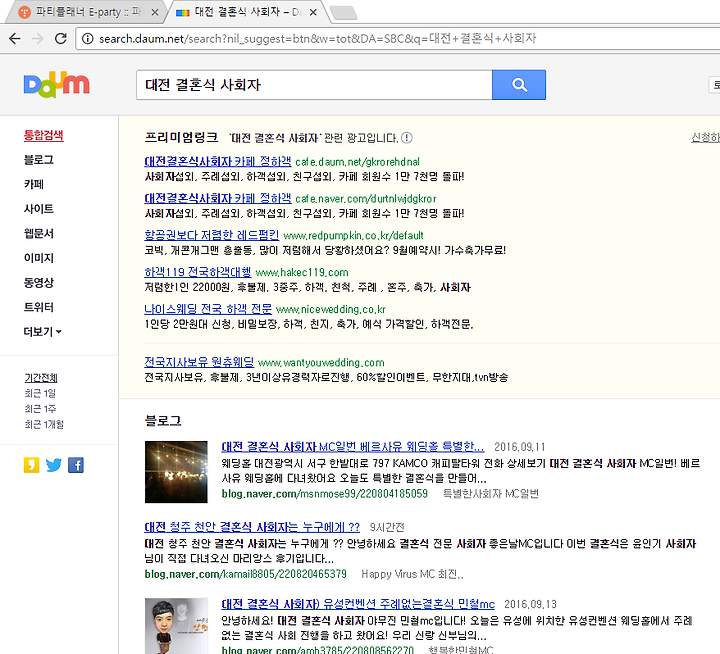
Task: Switch to the 파티플래너 E-party tab
Action: click(87, 12)
